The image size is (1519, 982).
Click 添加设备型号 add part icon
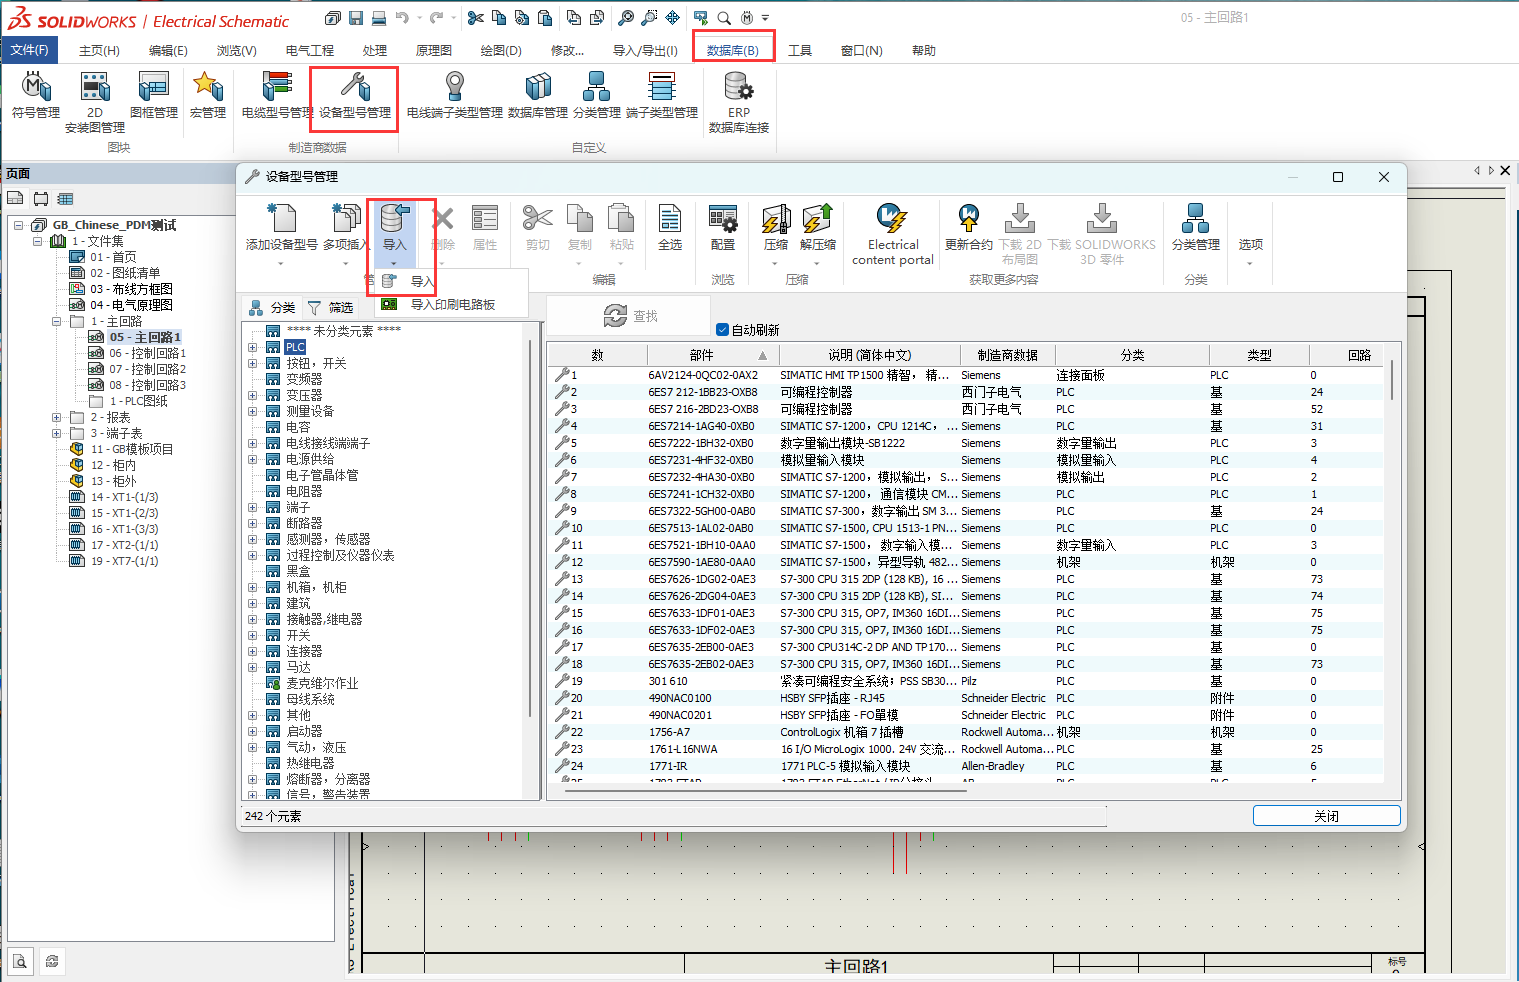(x=282, y=220)
